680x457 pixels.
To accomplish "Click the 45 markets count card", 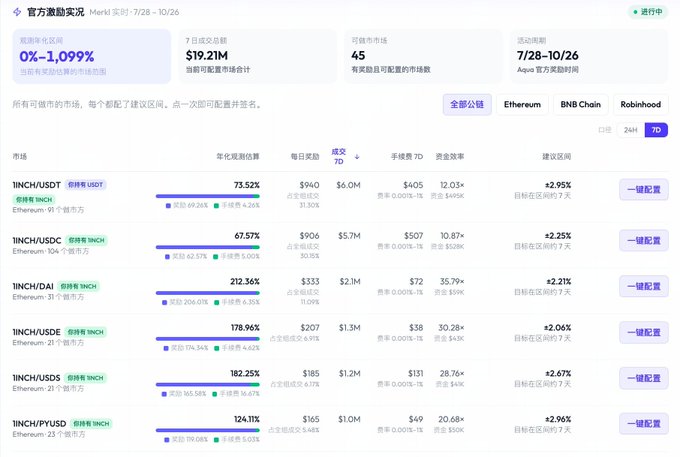I will [423, 56].
